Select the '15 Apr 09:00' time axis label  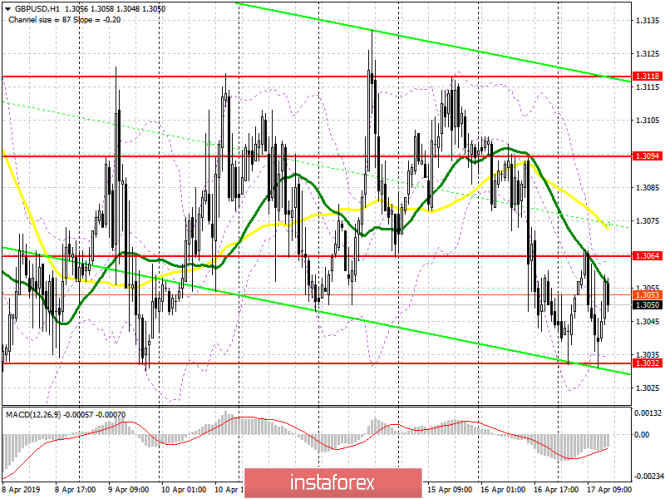click(450, 489)
